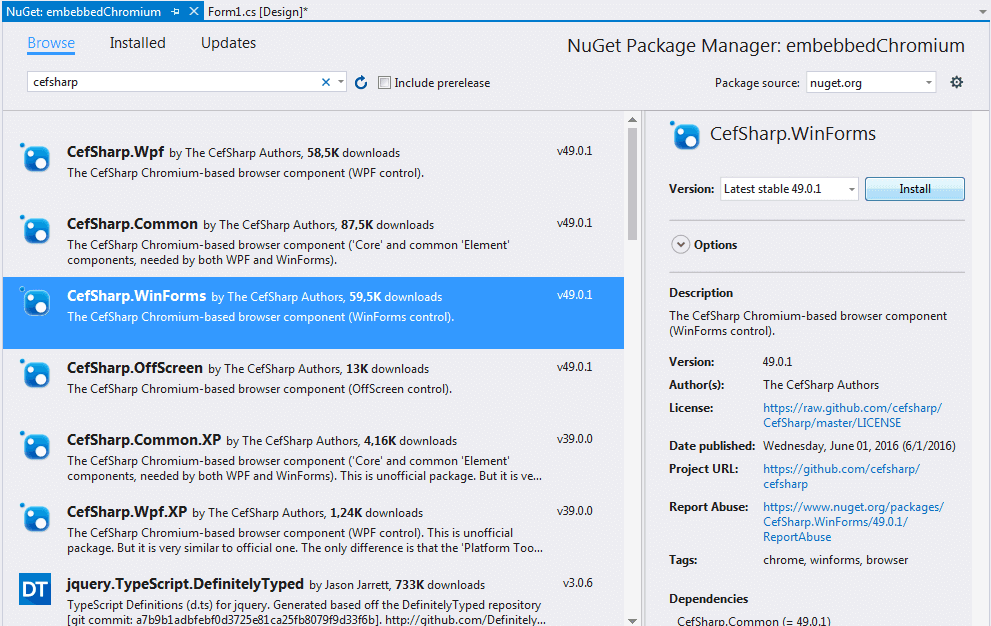
Task: Click the jquery.TypeScript.DefinitelyTyped DT icon
Action: pyautogui.click(x=35, y=590)
